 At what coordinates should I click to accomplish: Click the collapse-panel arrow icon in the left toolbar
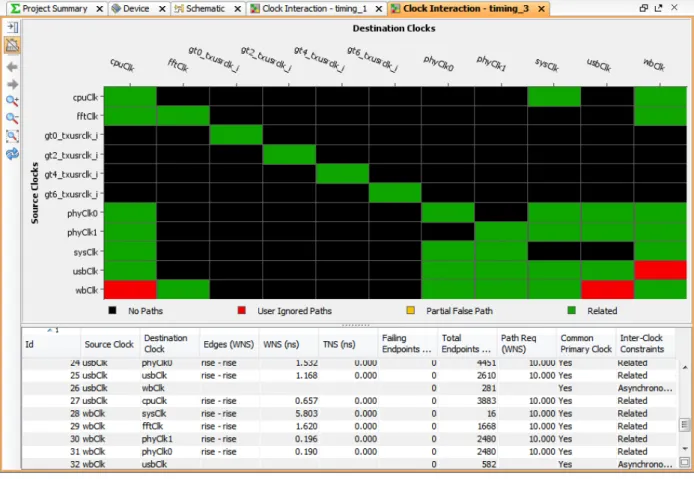pyautogui.click(x=12, y=27)
